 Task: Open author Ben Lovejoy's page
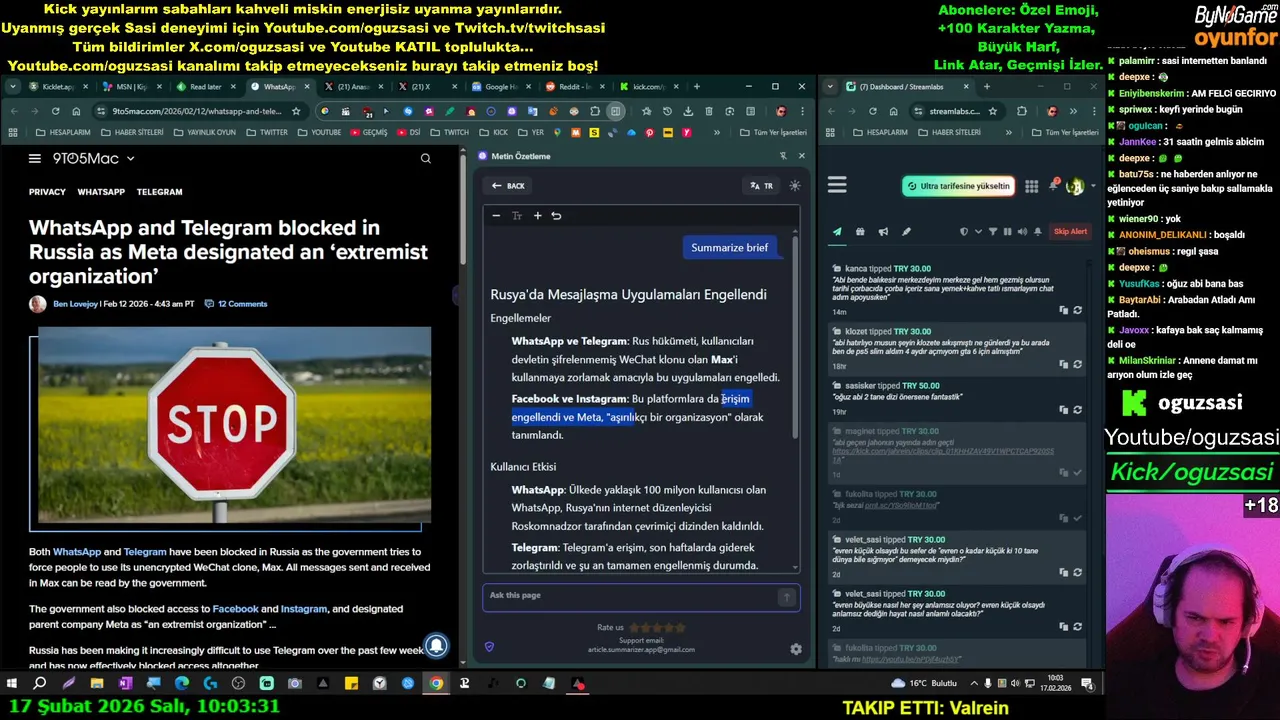(75, 304)
